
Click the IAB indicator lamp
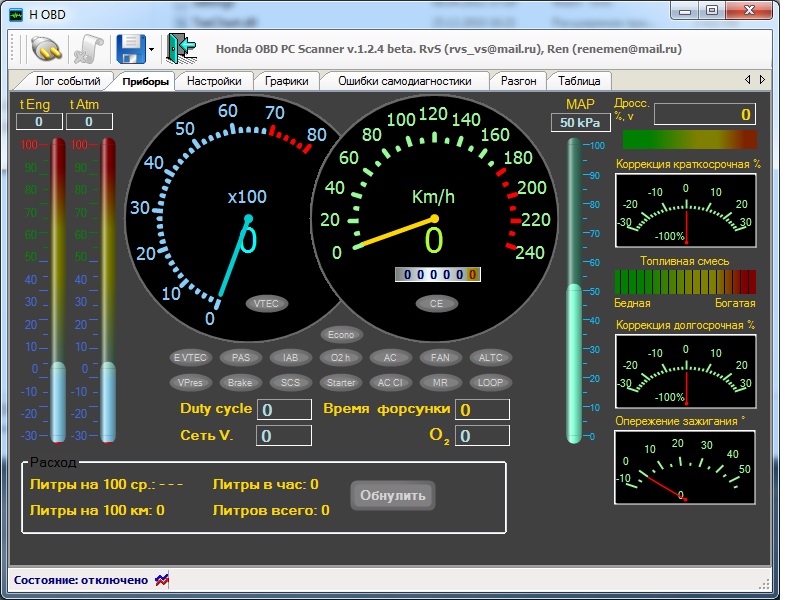click(x=290, y=358)
